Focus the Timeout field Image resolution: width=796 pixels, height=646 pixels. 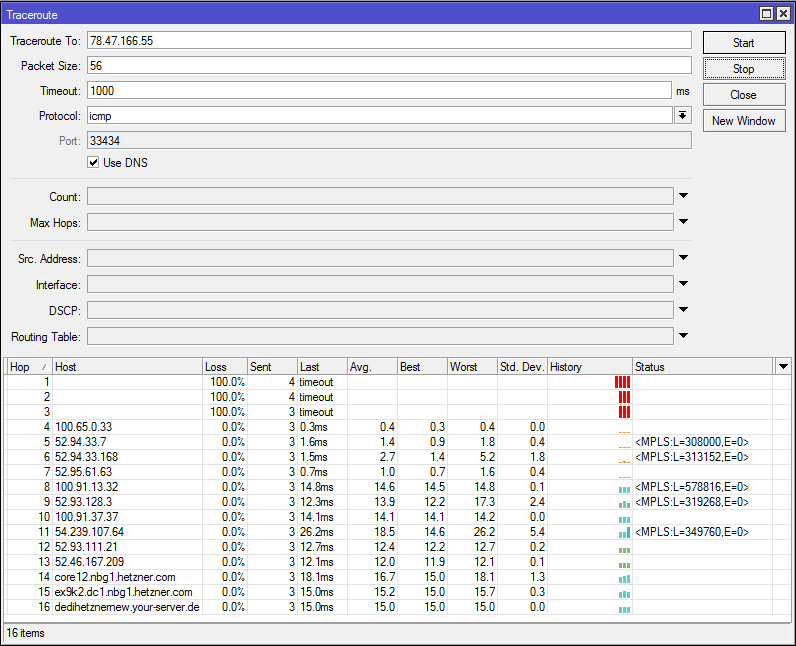379,90
